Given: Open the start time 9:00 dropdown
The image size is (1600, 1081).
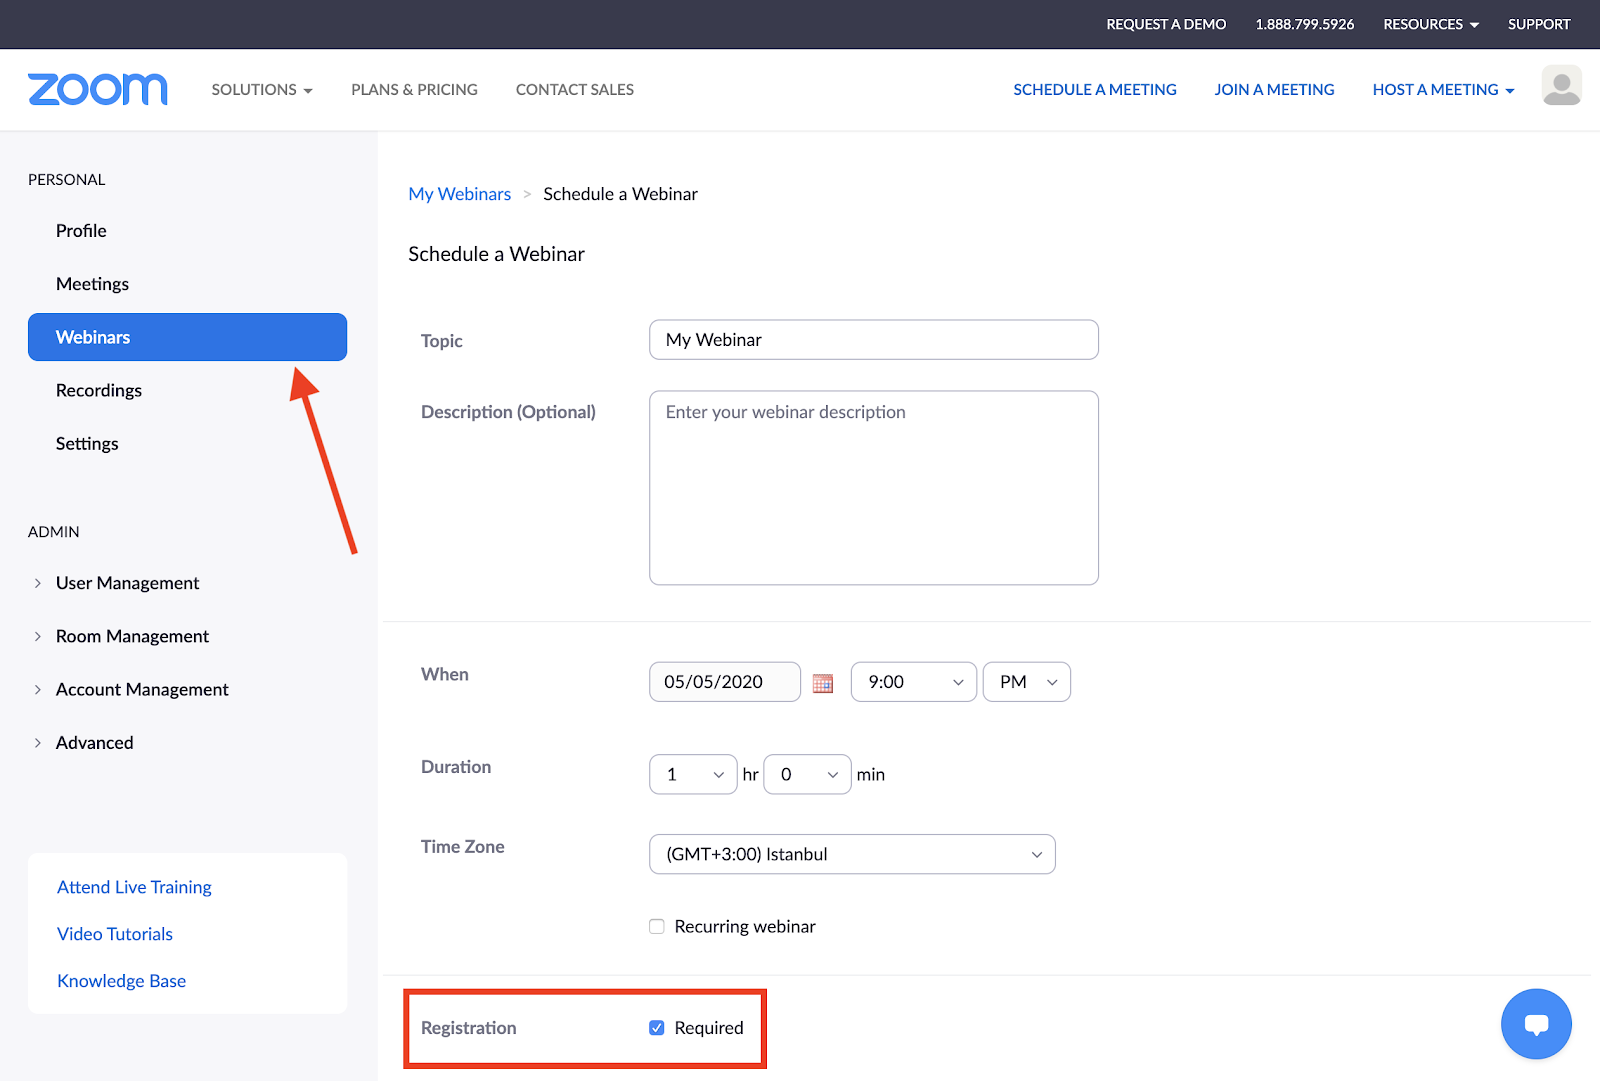Looking at the screenshot, I should point(913,682).
